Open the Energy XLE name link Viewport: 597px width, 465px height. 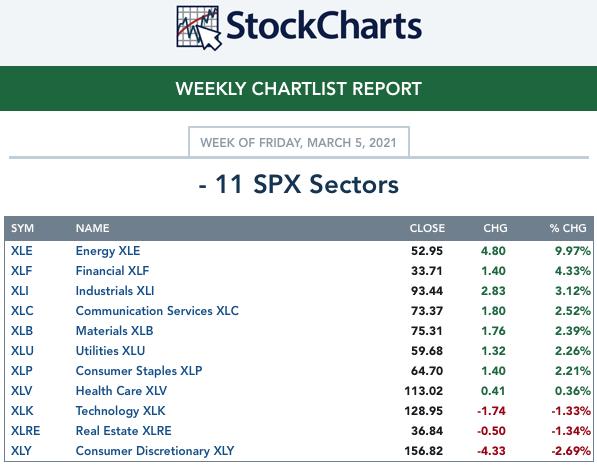108,251
